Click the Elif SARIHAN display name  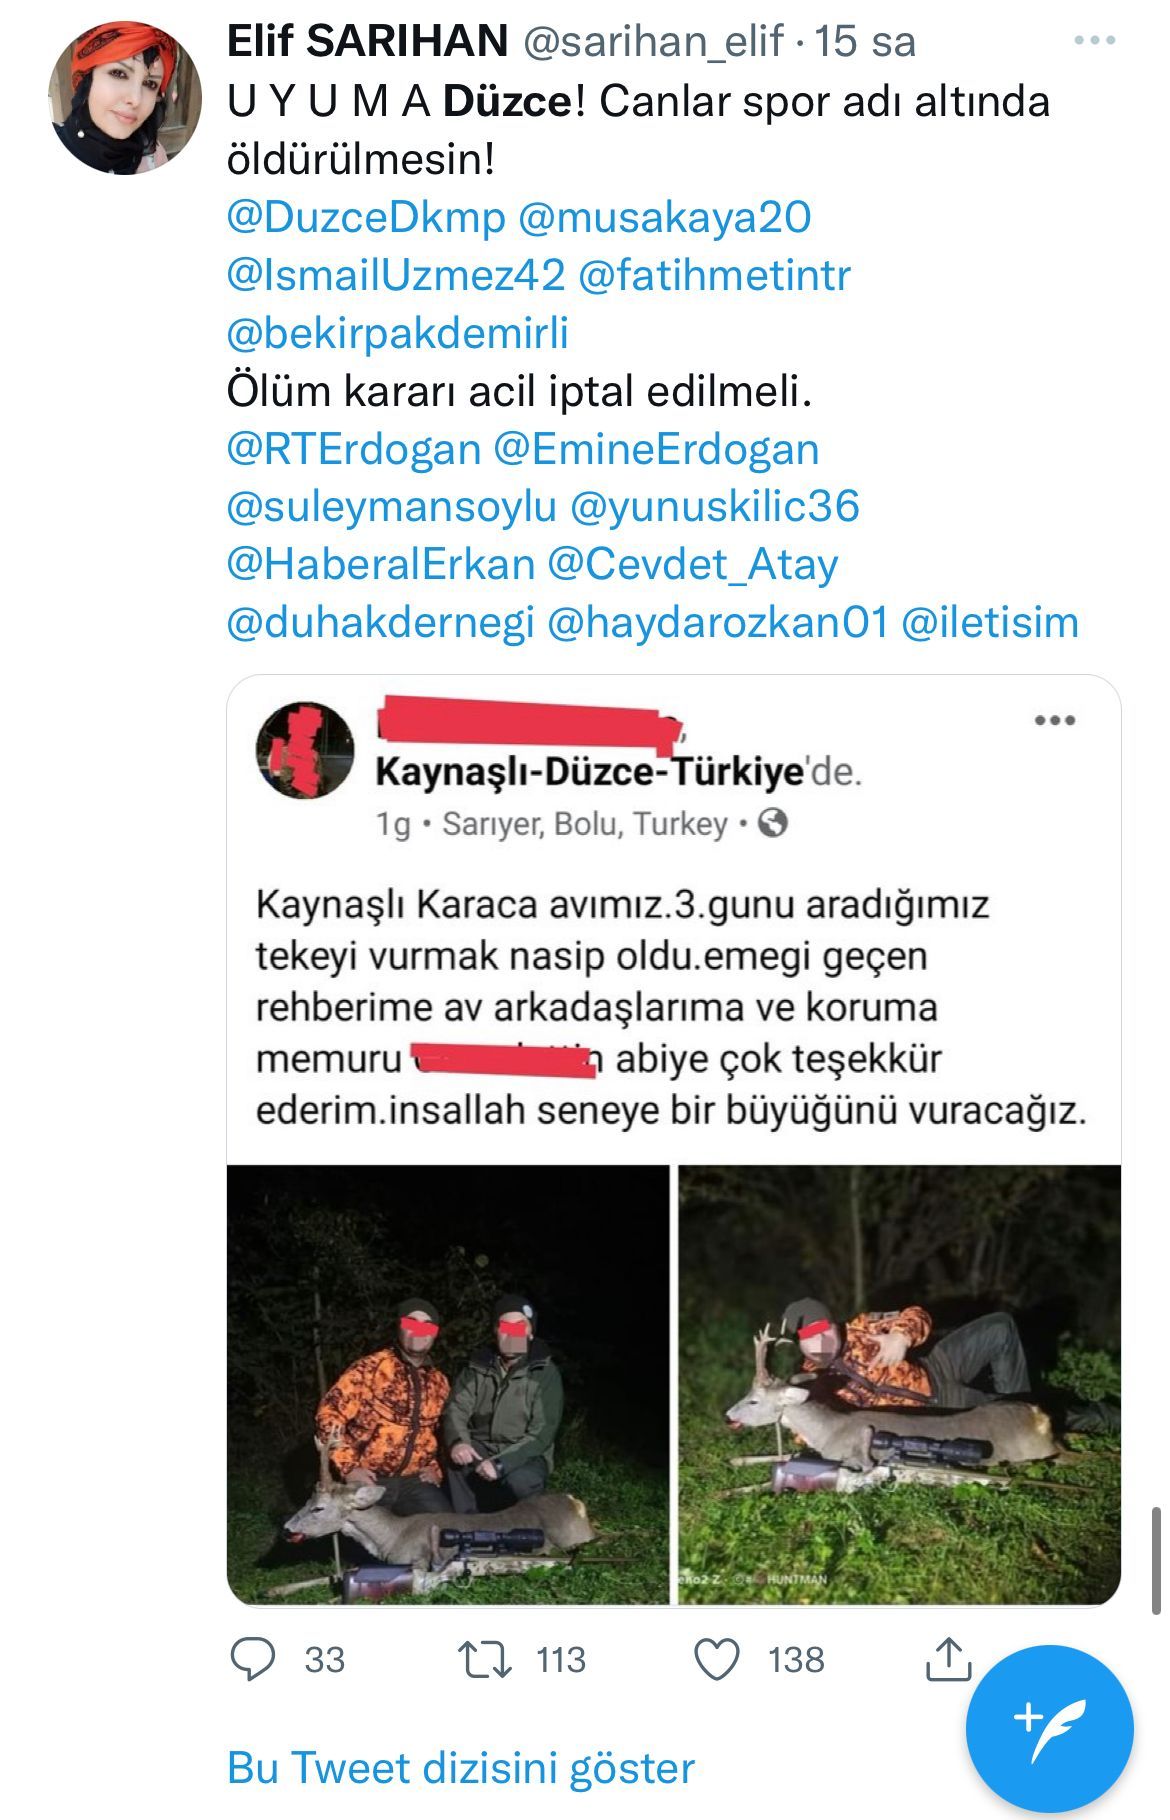click(x=368, y=41)
